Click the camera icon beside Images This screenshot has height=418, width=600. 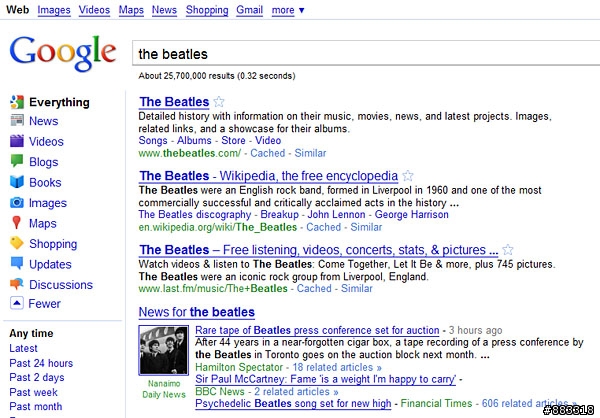click(x=17, y=202)
